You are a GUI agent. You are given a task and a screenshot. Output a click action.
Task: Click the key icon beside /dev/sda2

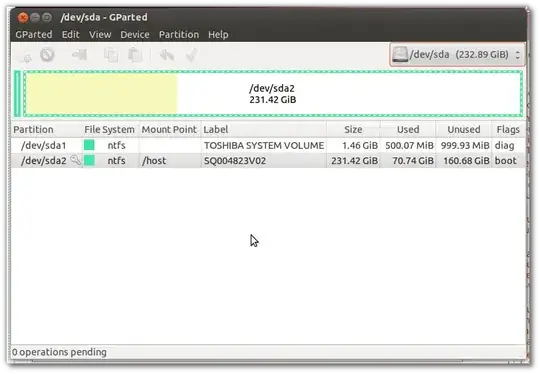(75, 160)
